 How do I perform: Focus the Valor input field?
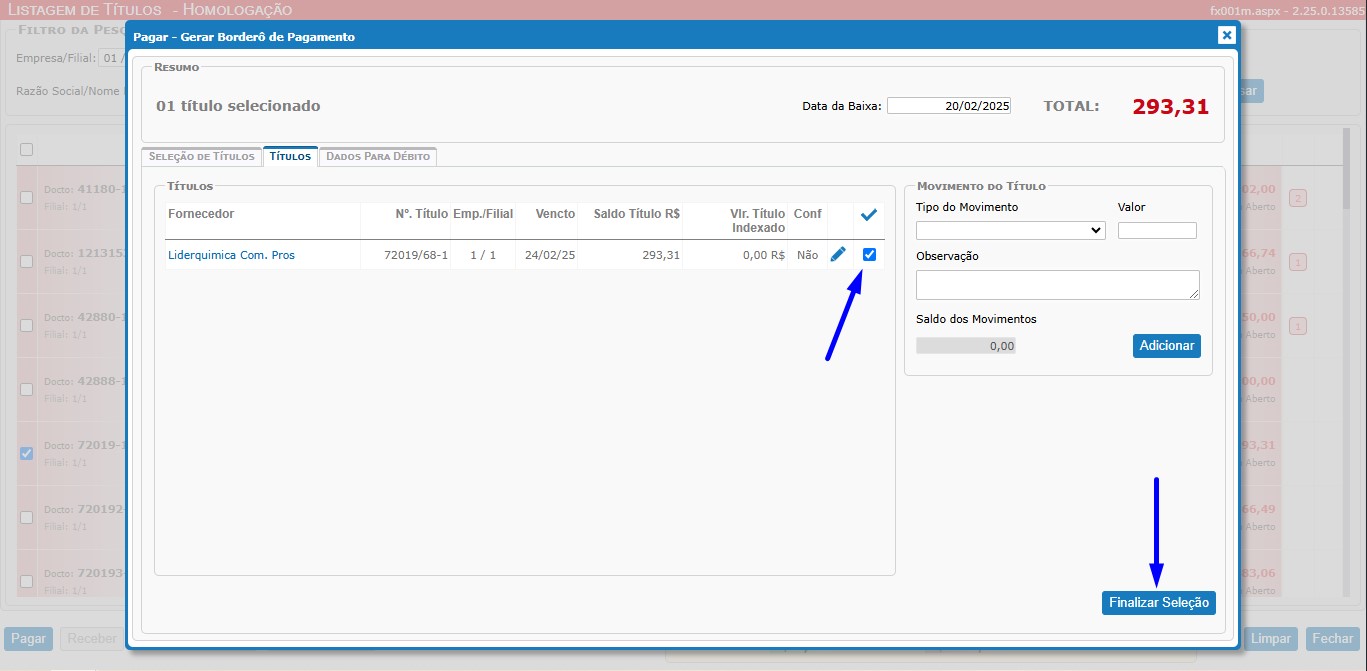click(x=1157, y=230)
